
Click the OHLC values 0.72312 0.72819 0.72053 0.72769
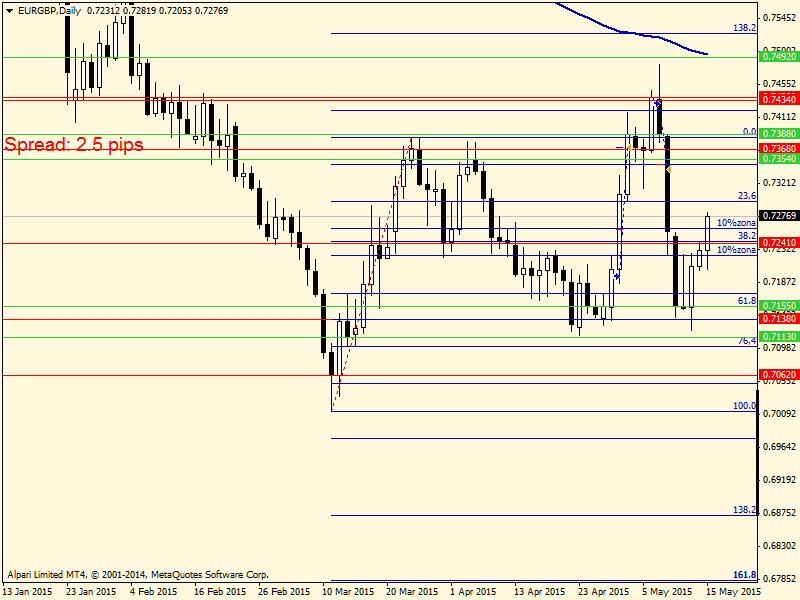click(x=158, y=11)
